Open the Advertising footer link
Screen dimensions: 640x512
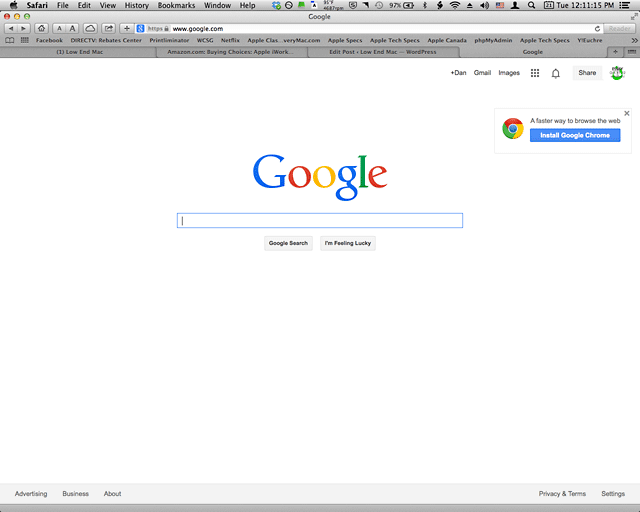[x=31, y=494]
